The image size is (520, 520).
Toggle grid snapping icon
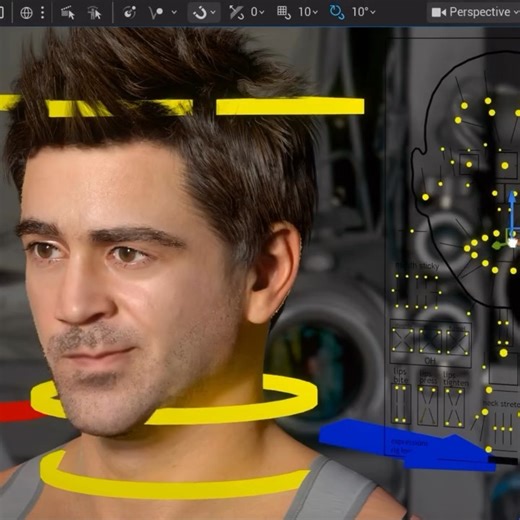[284, 13]
